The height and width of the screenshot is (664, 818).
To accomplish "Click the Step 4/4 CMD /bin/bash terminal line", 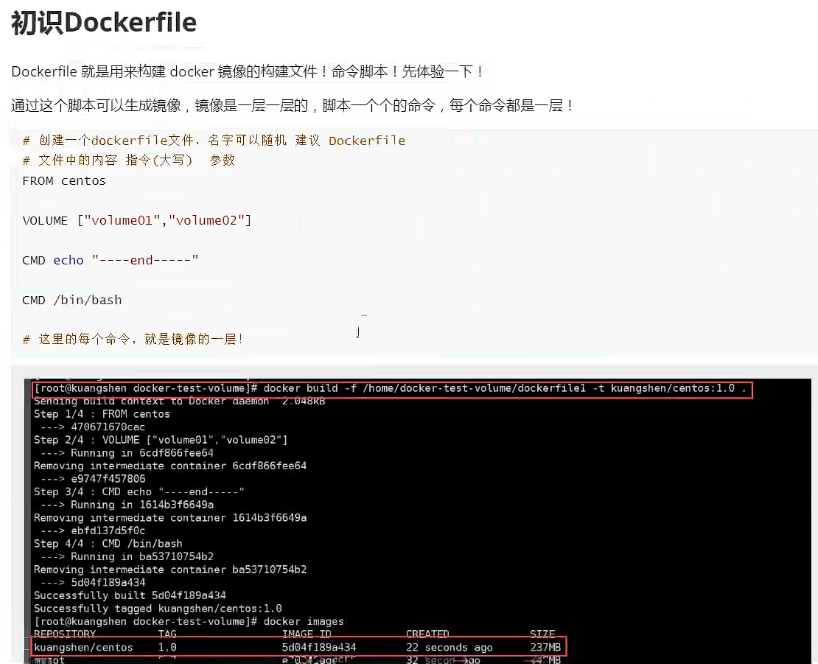I will (x=108, y=544).
